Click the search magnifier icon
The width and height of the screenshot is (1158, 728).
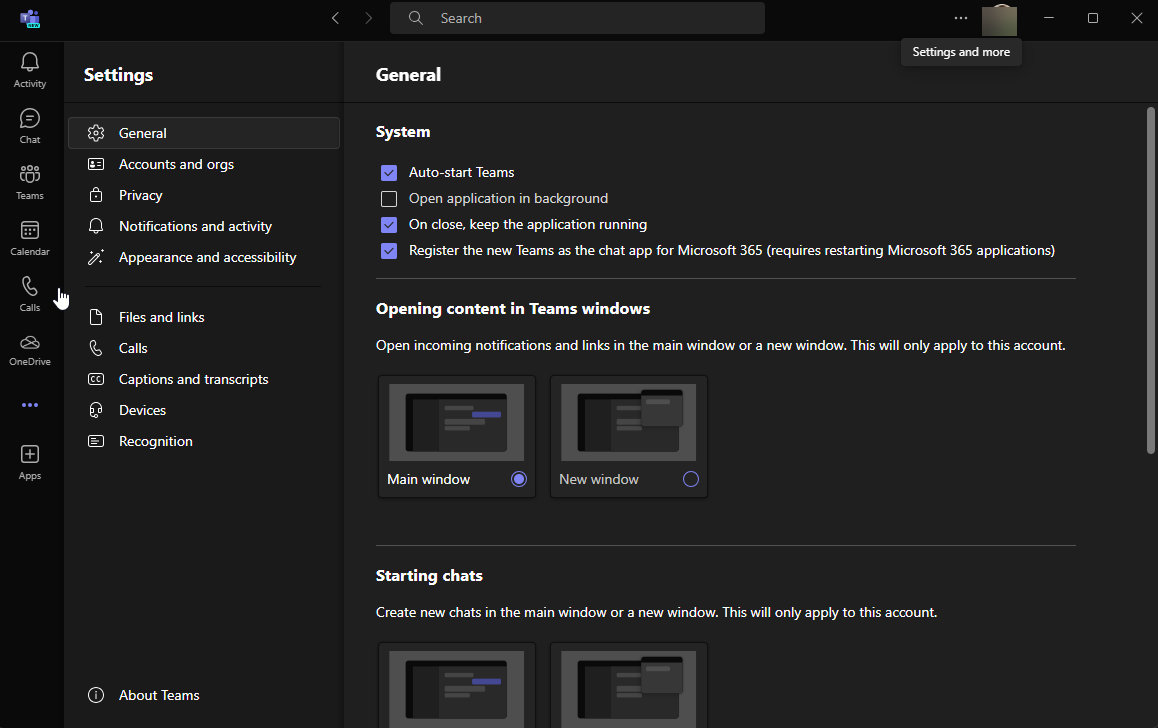416,18
